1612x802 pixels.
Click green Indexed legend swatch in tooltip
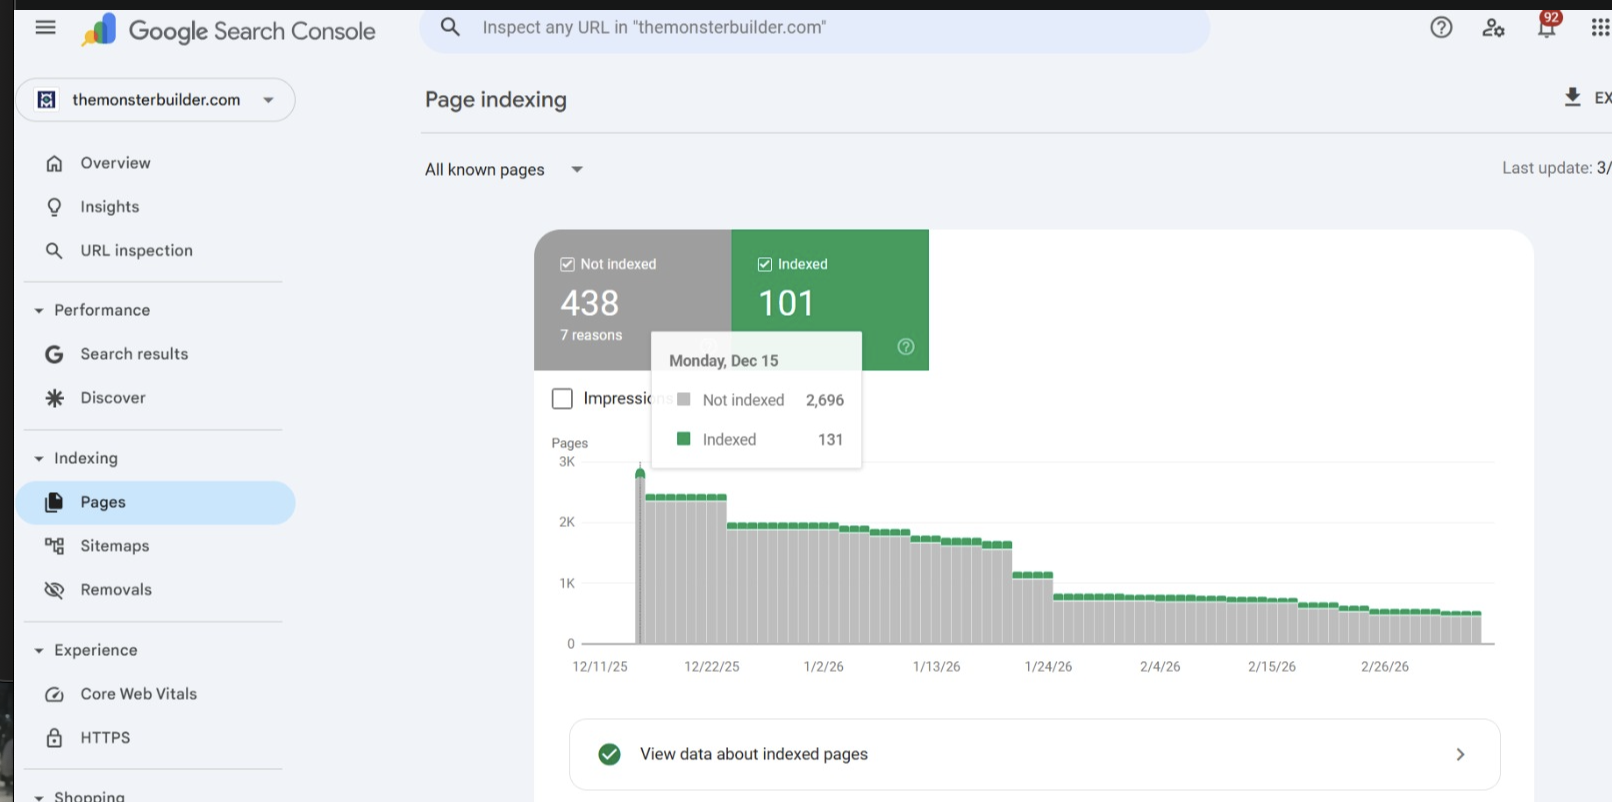[684, 439]
